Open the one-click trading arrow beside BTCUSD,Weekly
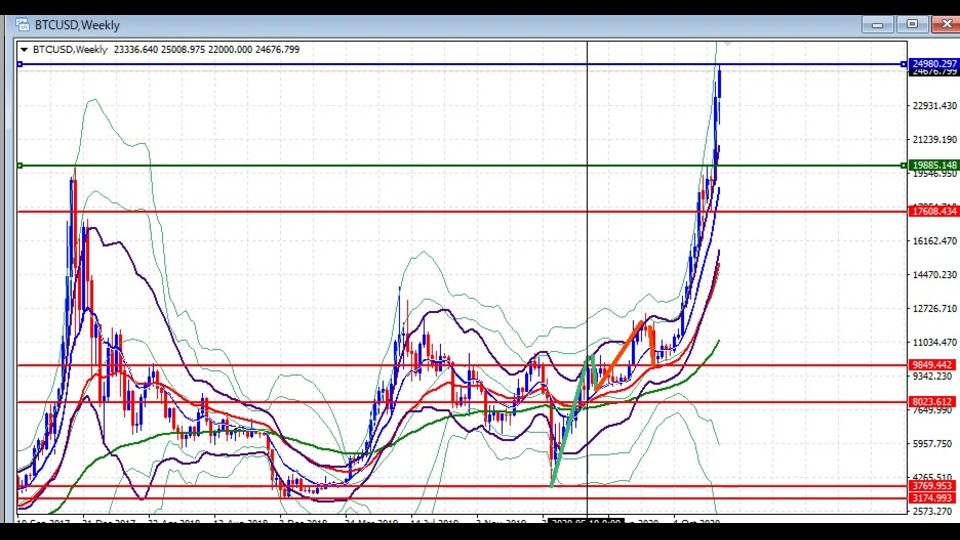This screenshot has height=540, width=960. point(24,48)
